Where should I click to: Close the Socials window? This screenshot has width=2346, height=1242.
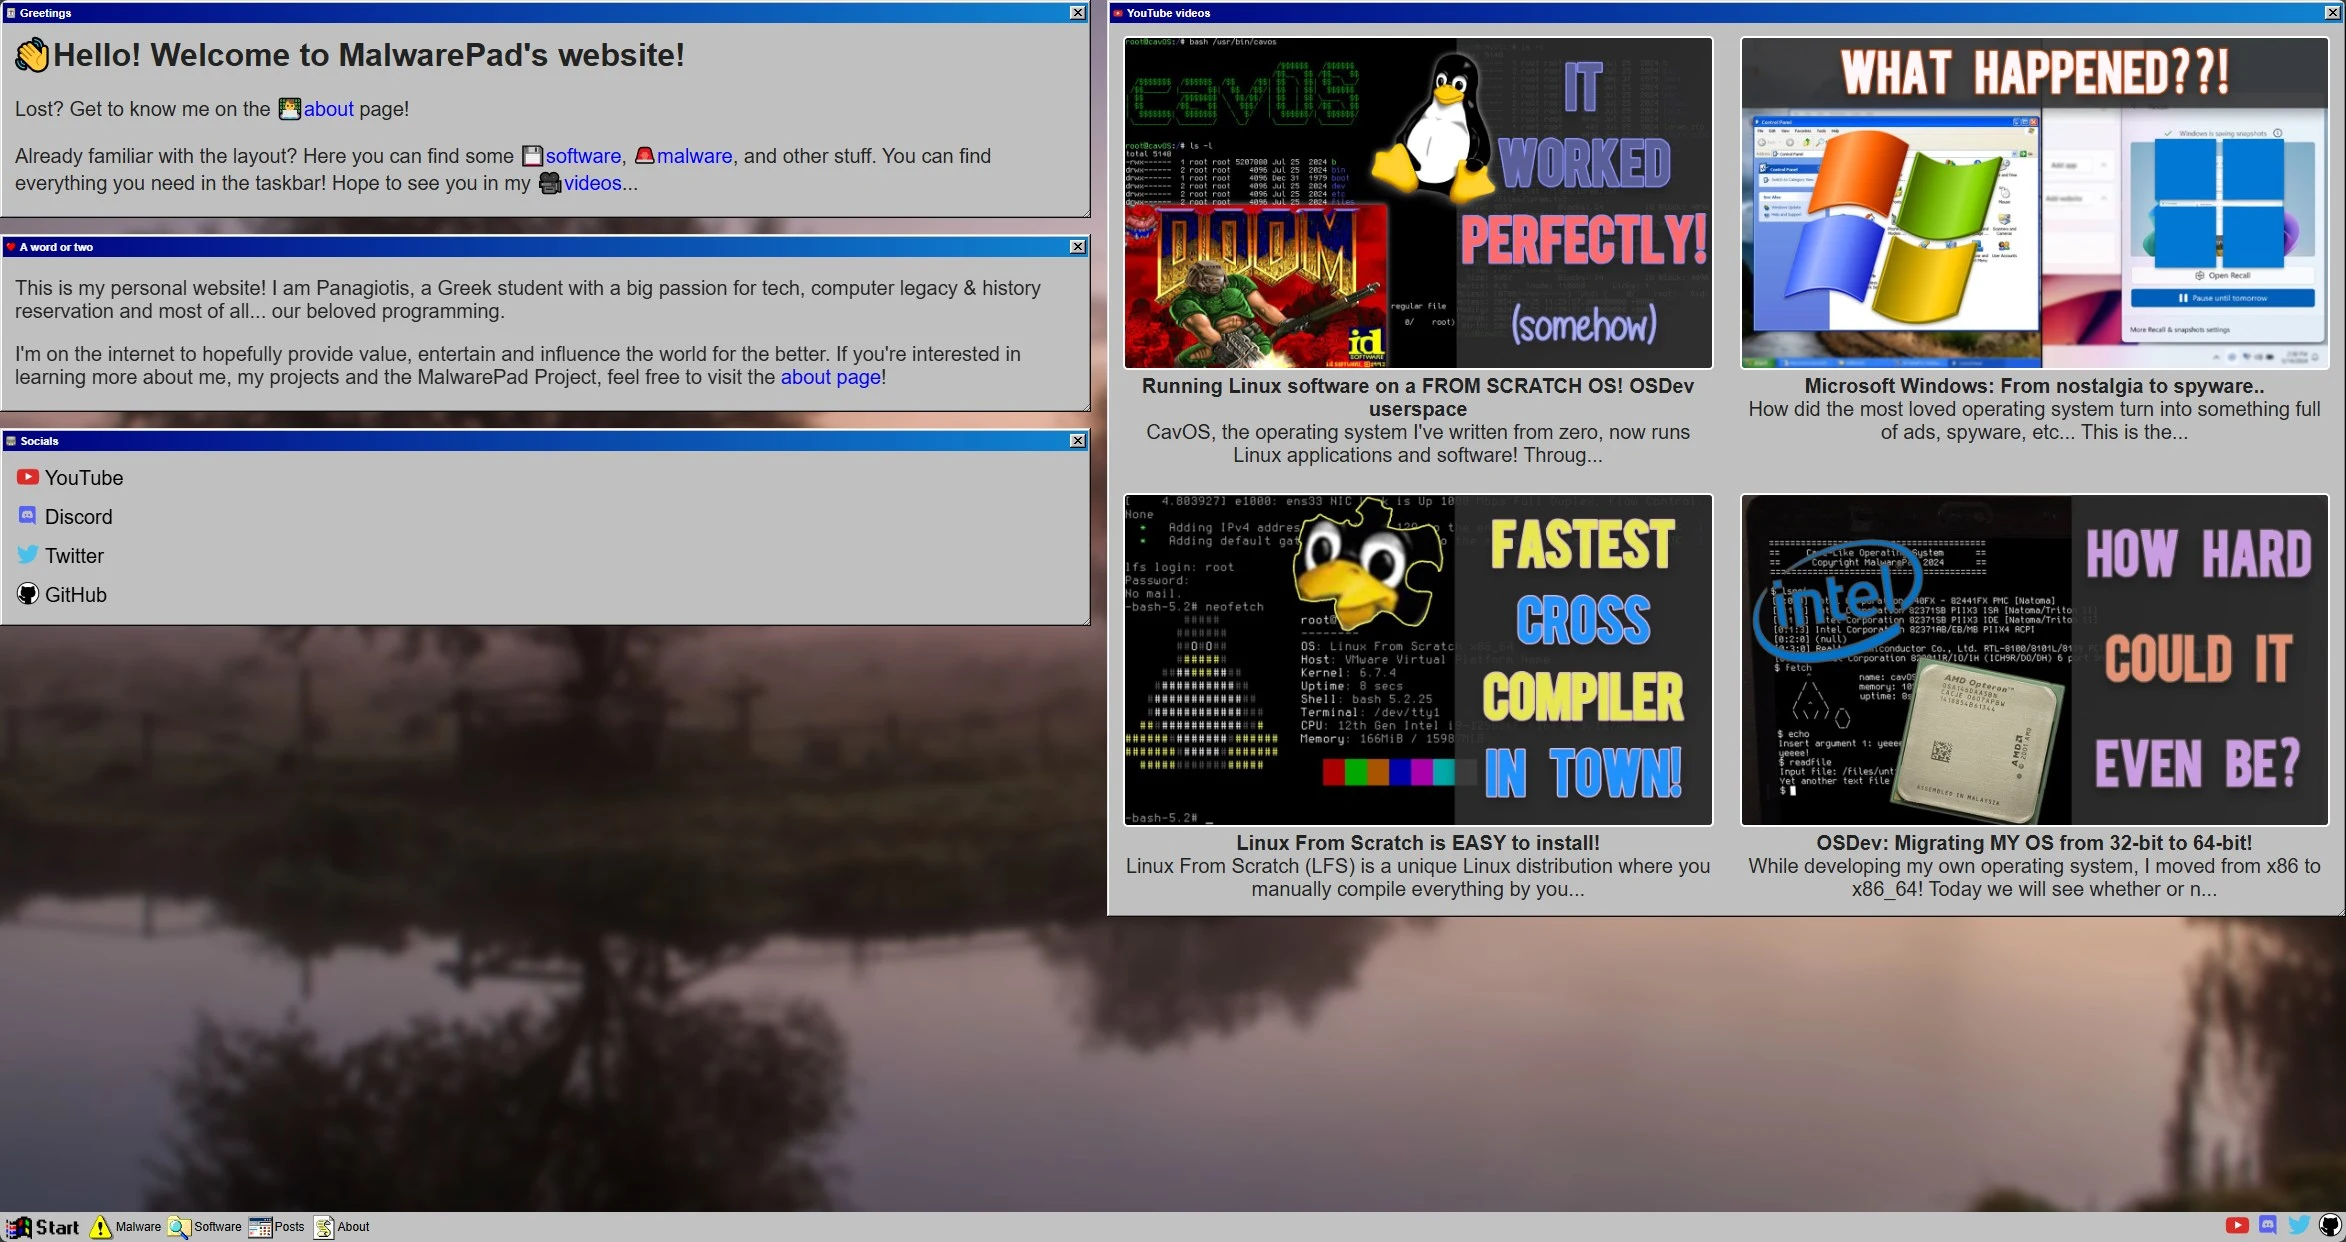click(1077, 441)
